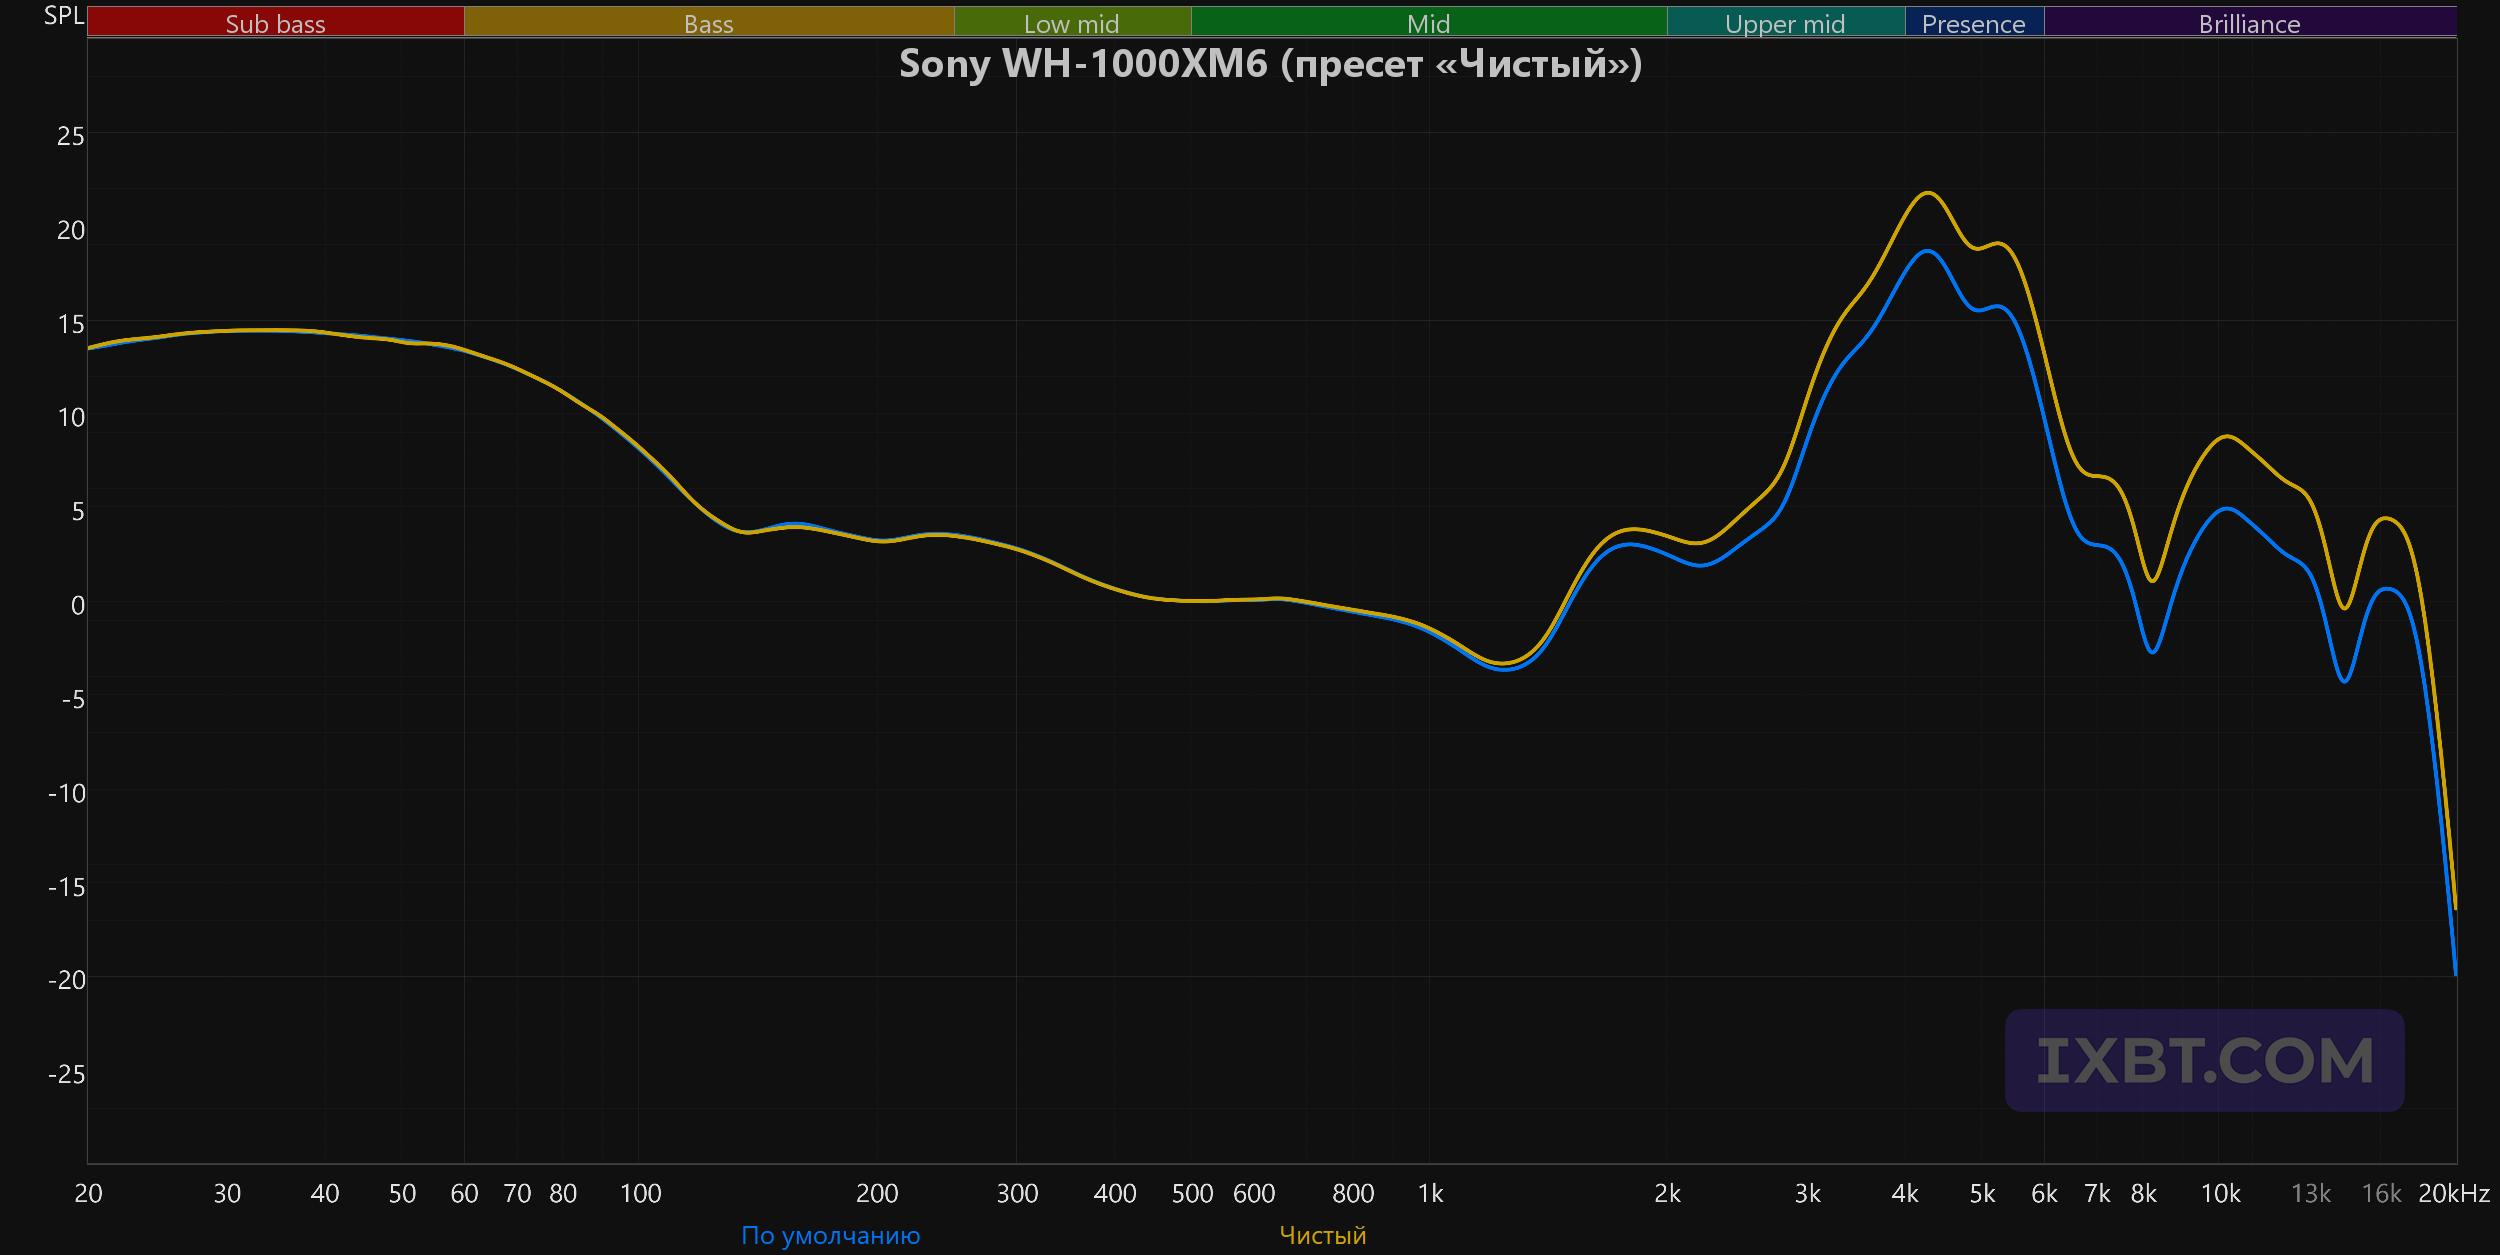The height and width of the screenshot is (1255, 2500).
Task: Click the -5 value on the SPL axis
Action: pos(74,699)
